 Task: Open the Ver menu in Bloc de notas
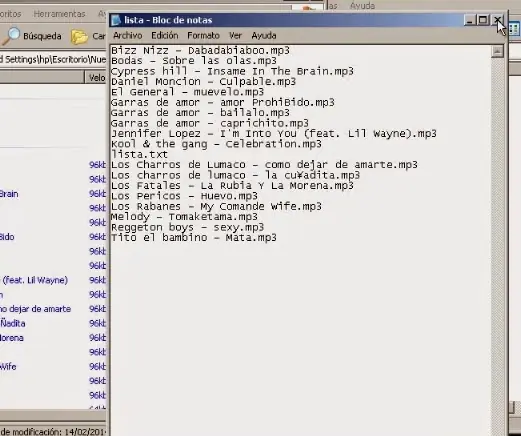[x=235, y=35]
